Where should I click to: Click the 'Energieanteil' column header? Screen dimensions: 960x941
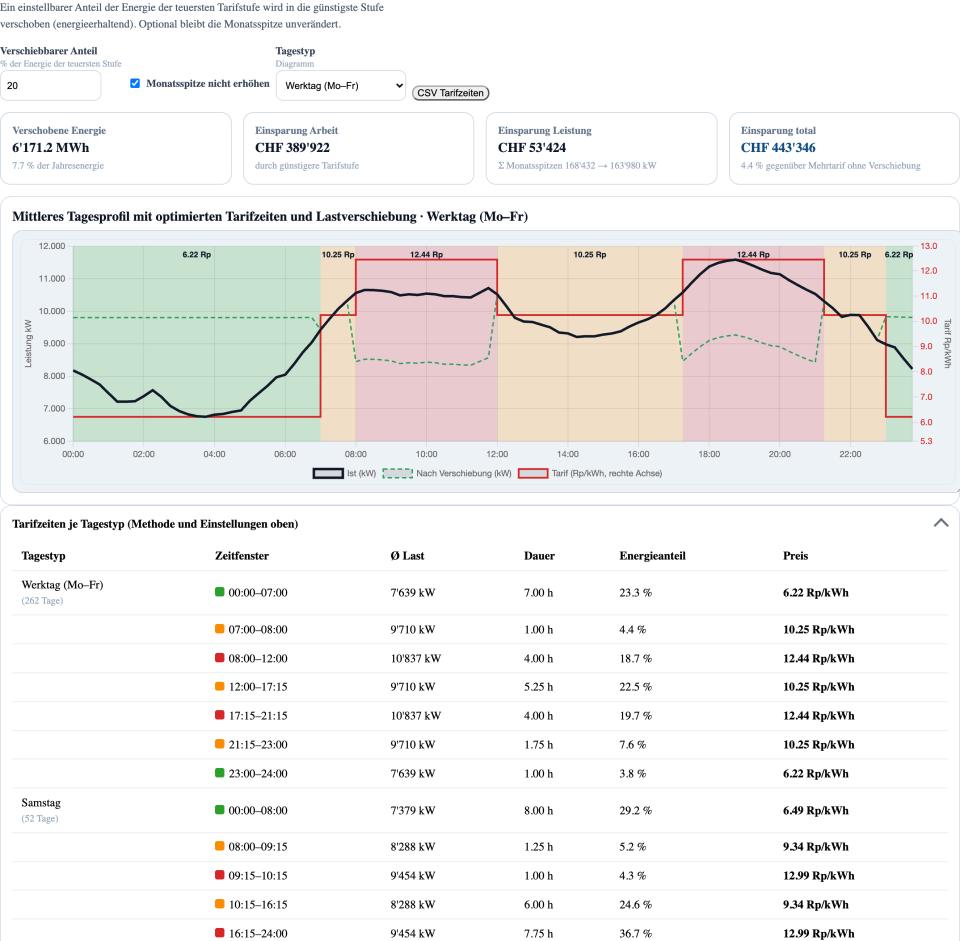tap(653, 556)
